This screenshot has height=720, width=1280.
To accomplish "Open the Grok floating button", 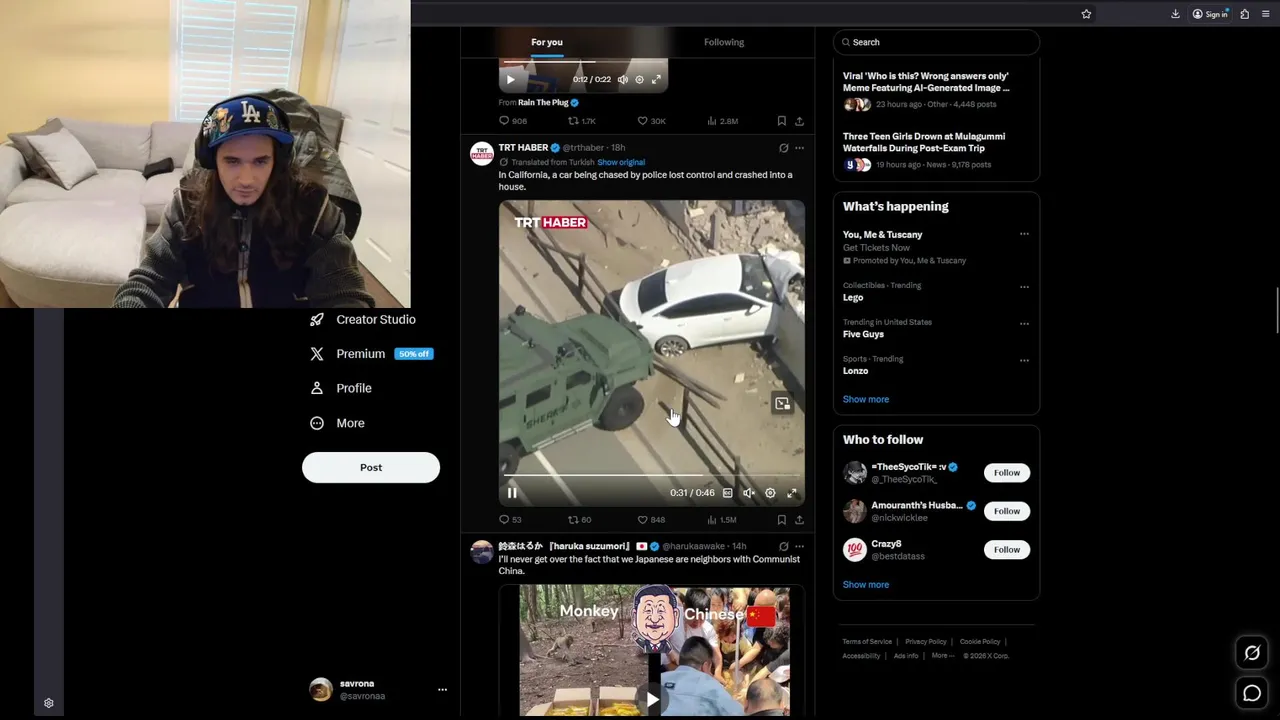I will pyautogui.click(x=1252, y=653).
